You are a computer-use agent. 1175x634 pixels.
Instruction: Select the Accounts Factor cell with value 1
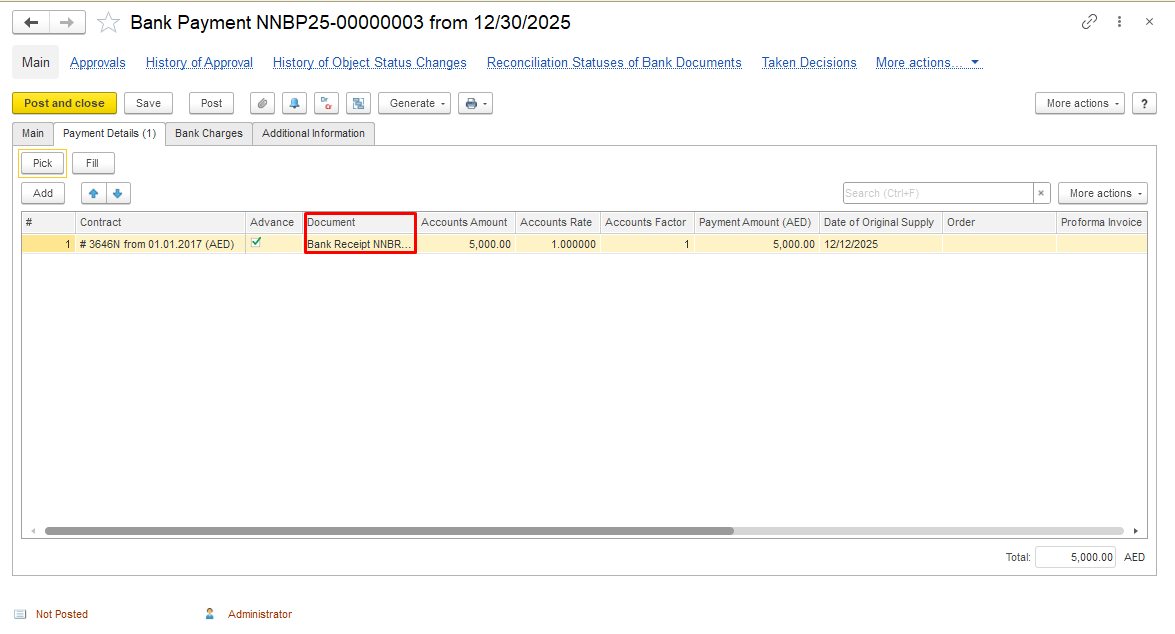click(x=647, y=244)
